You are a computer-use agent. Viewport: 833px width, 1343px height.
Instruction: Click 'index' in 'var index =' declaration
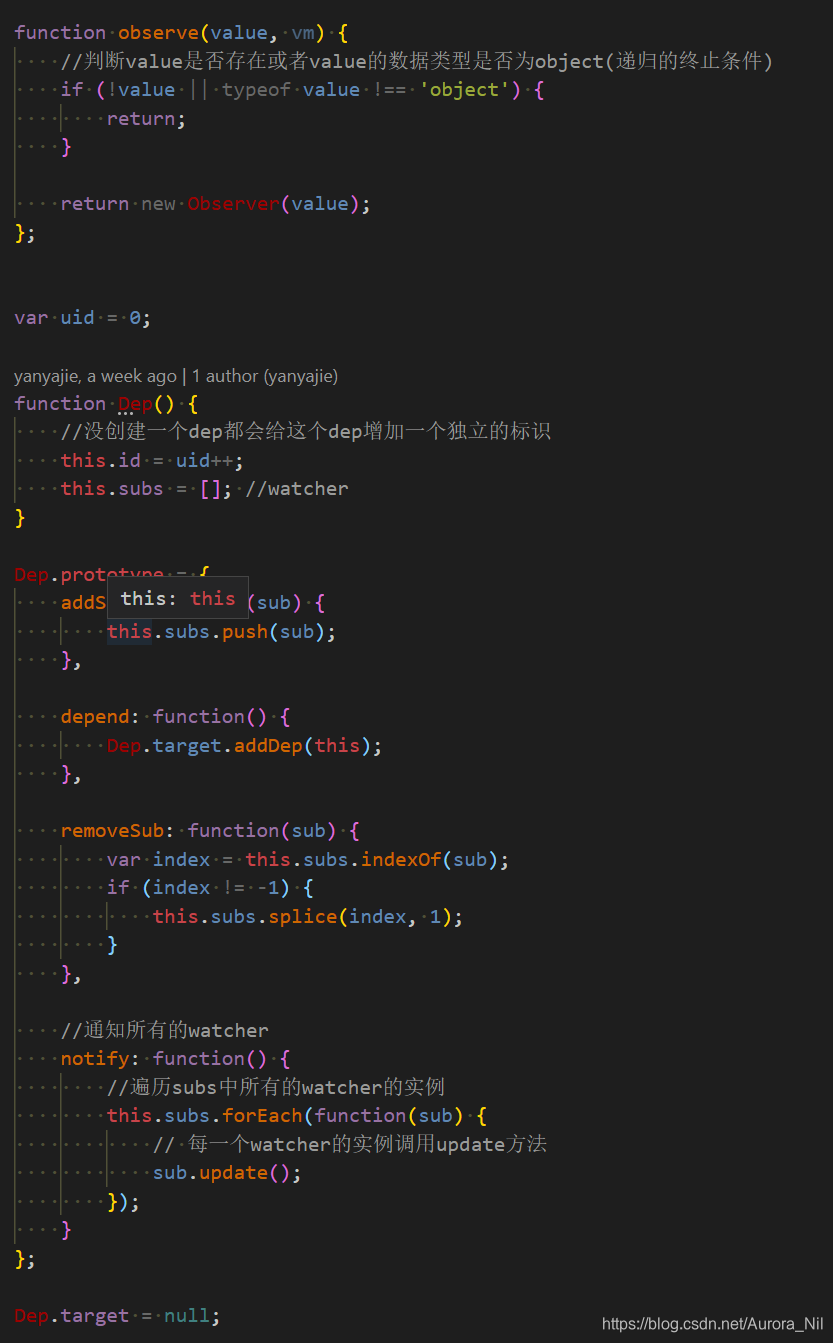(x=181, y=859)
